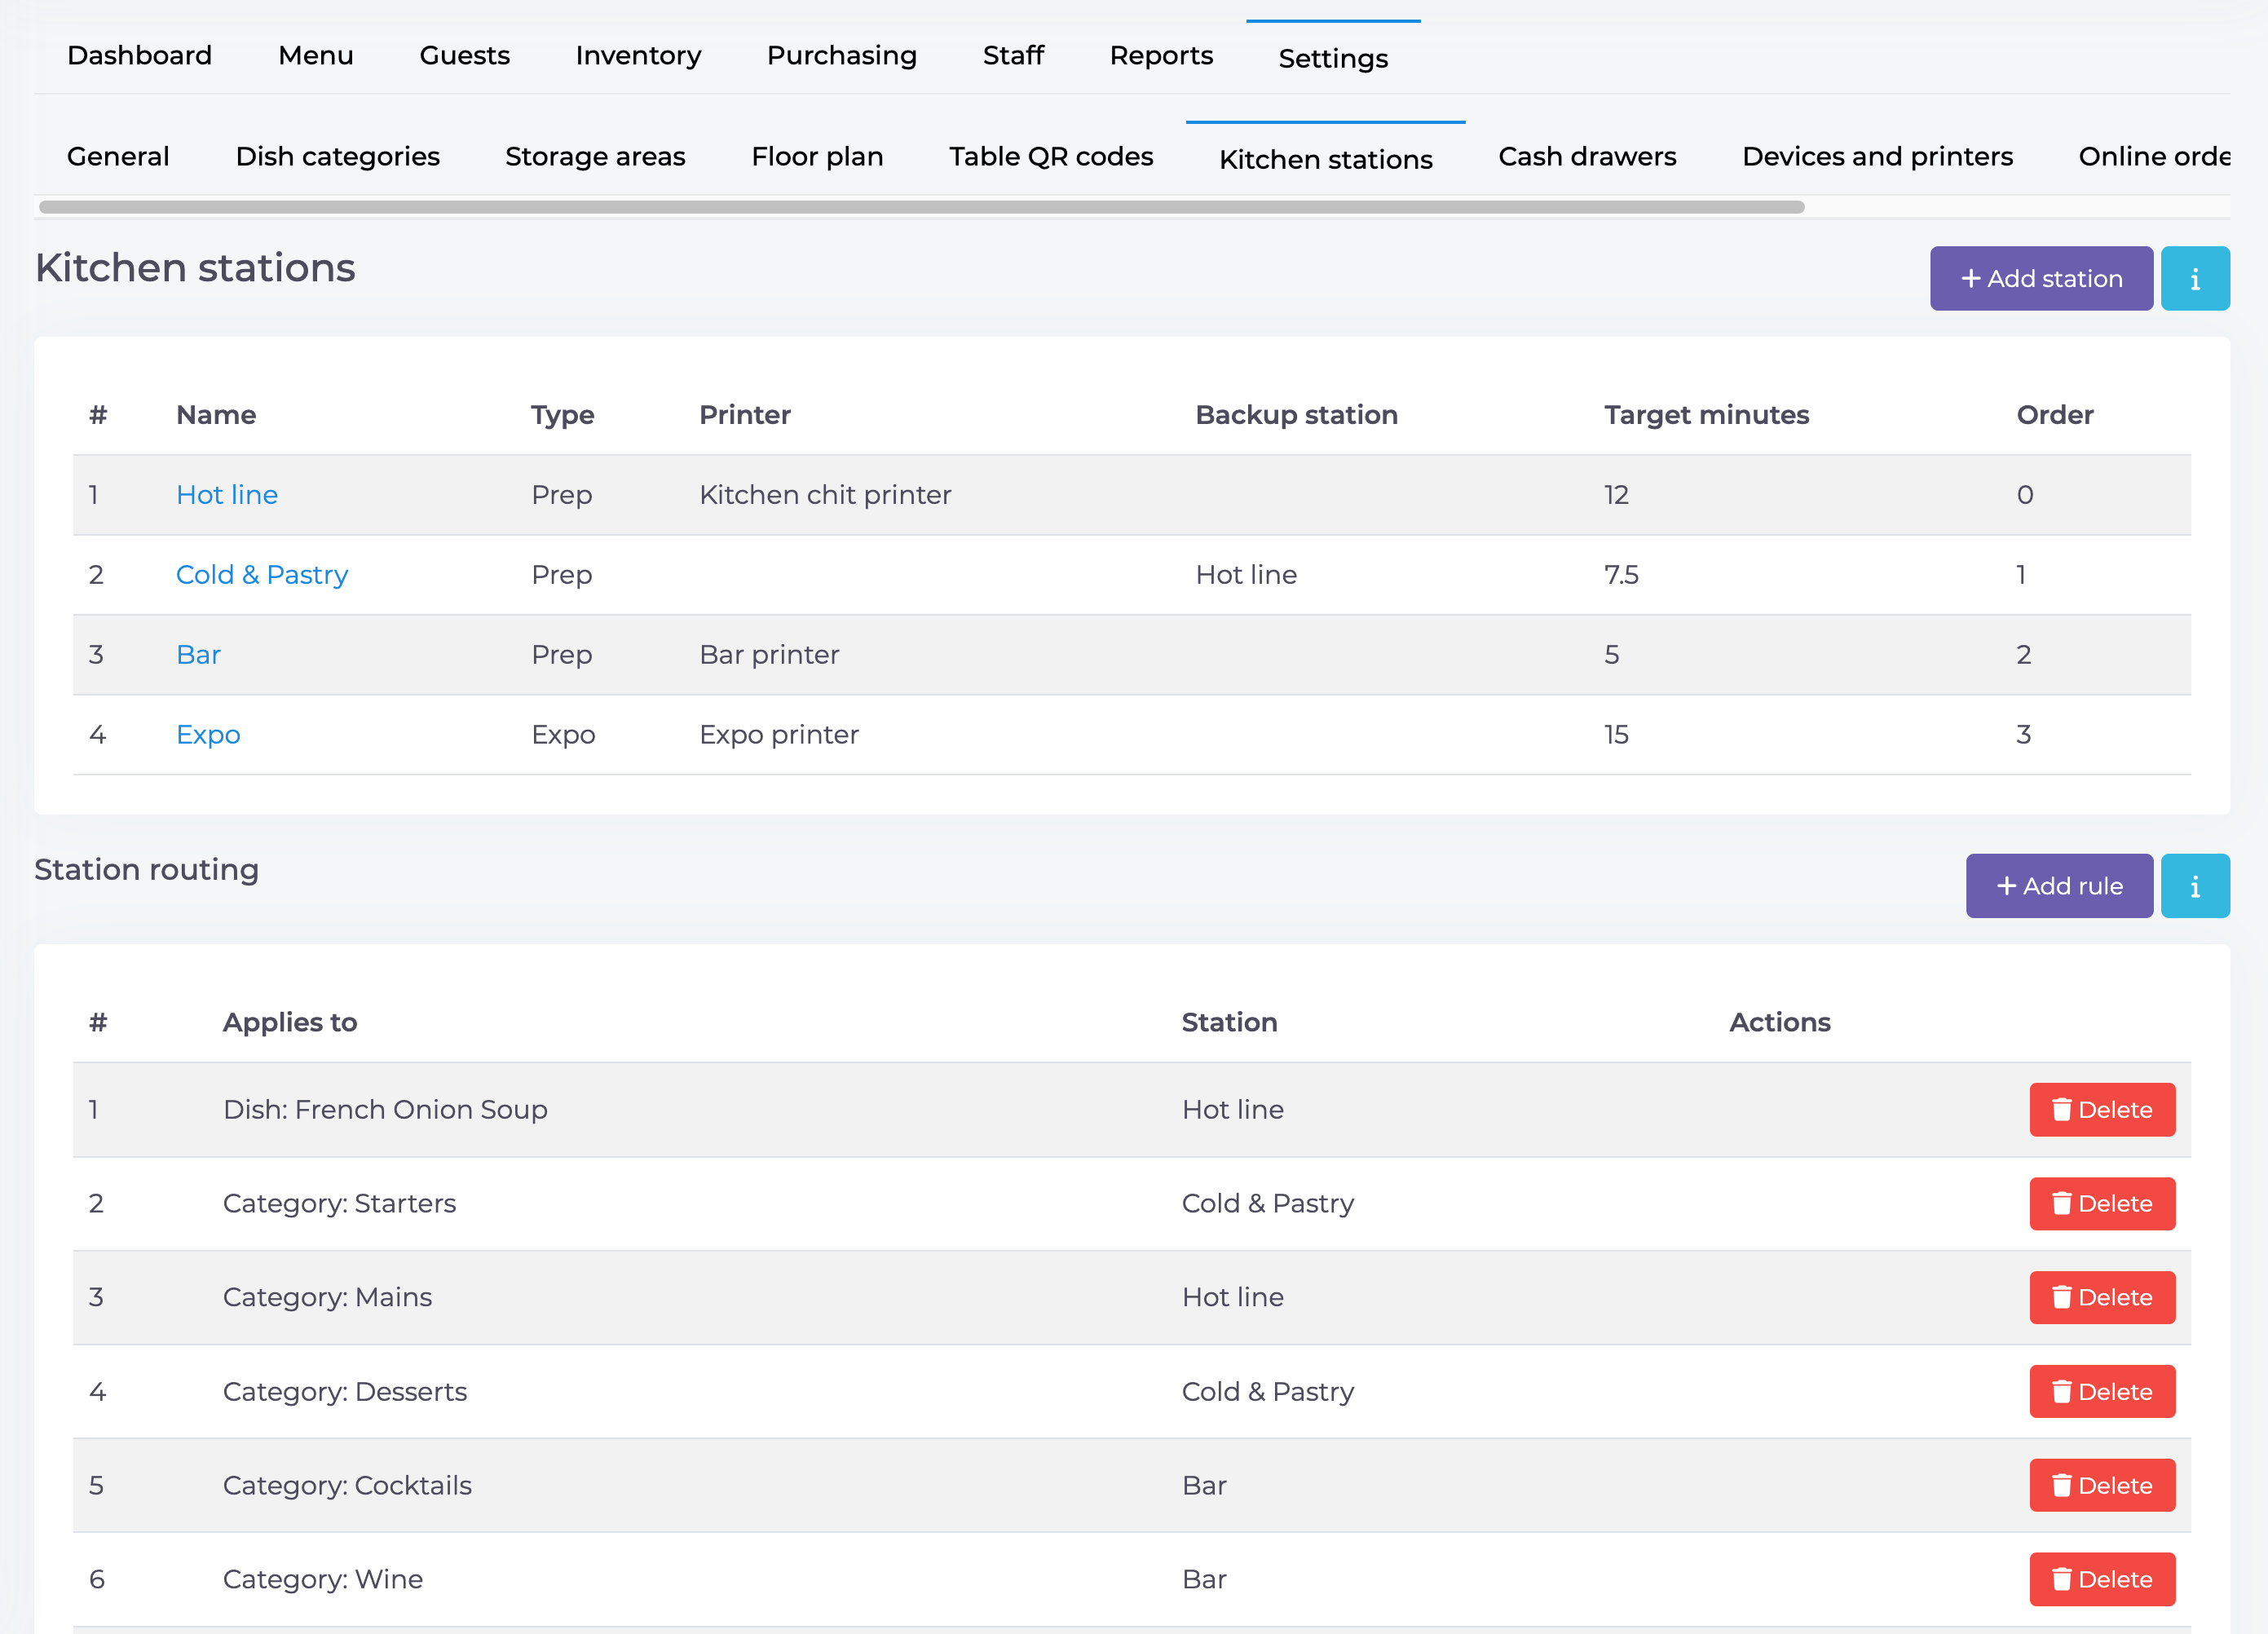Open the Bar station link
Viewport: 2268px width, 1634px height.
(x=198, y=655)
